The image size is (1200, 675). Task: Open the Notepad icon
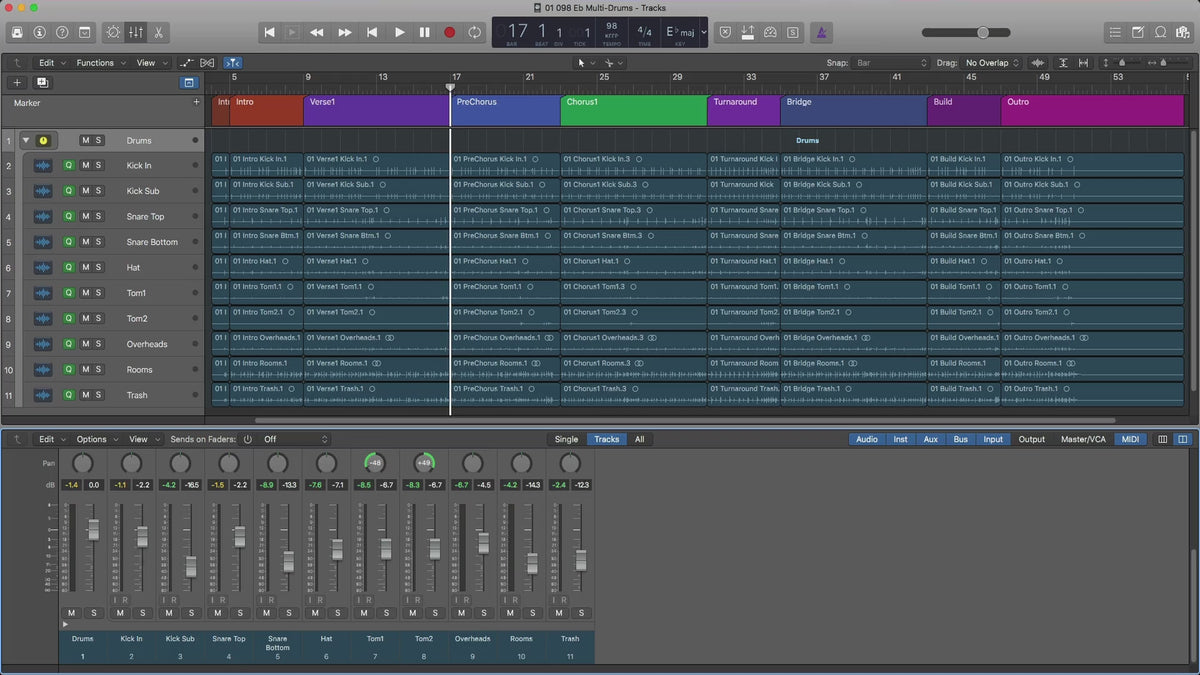[x=1138, y=32]
